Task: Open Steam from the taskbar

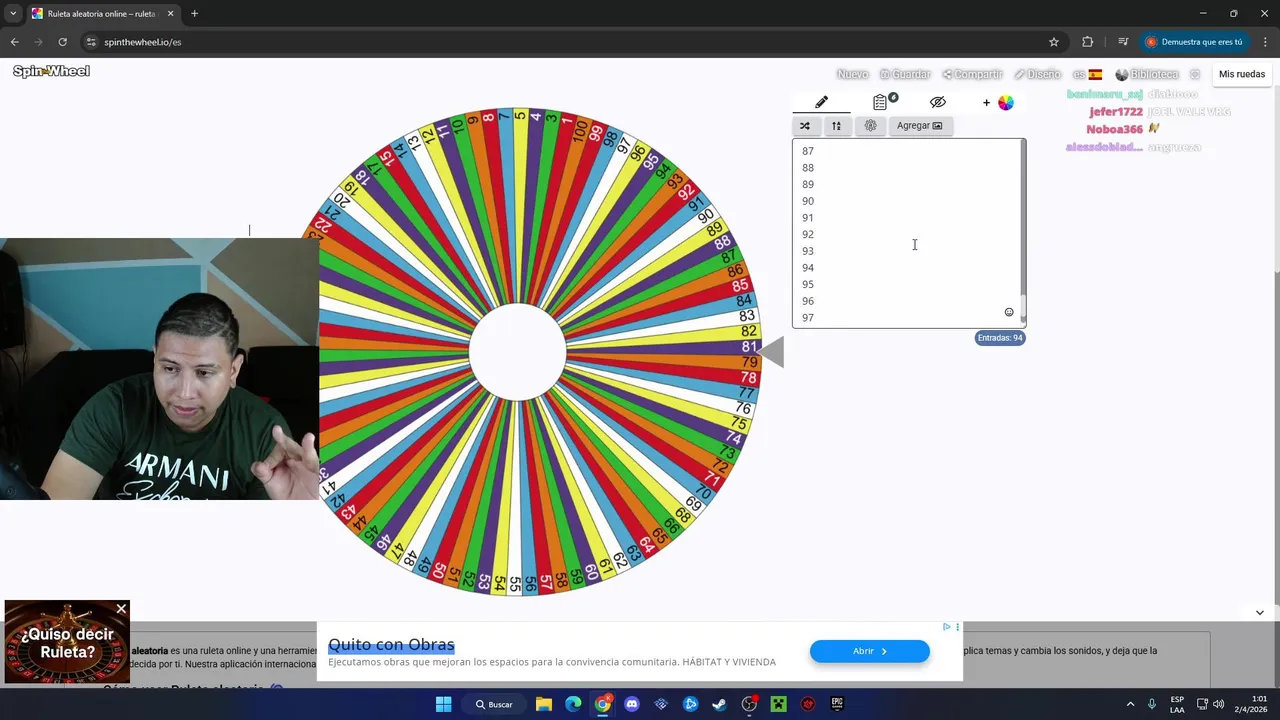Action: coord(719,704)
